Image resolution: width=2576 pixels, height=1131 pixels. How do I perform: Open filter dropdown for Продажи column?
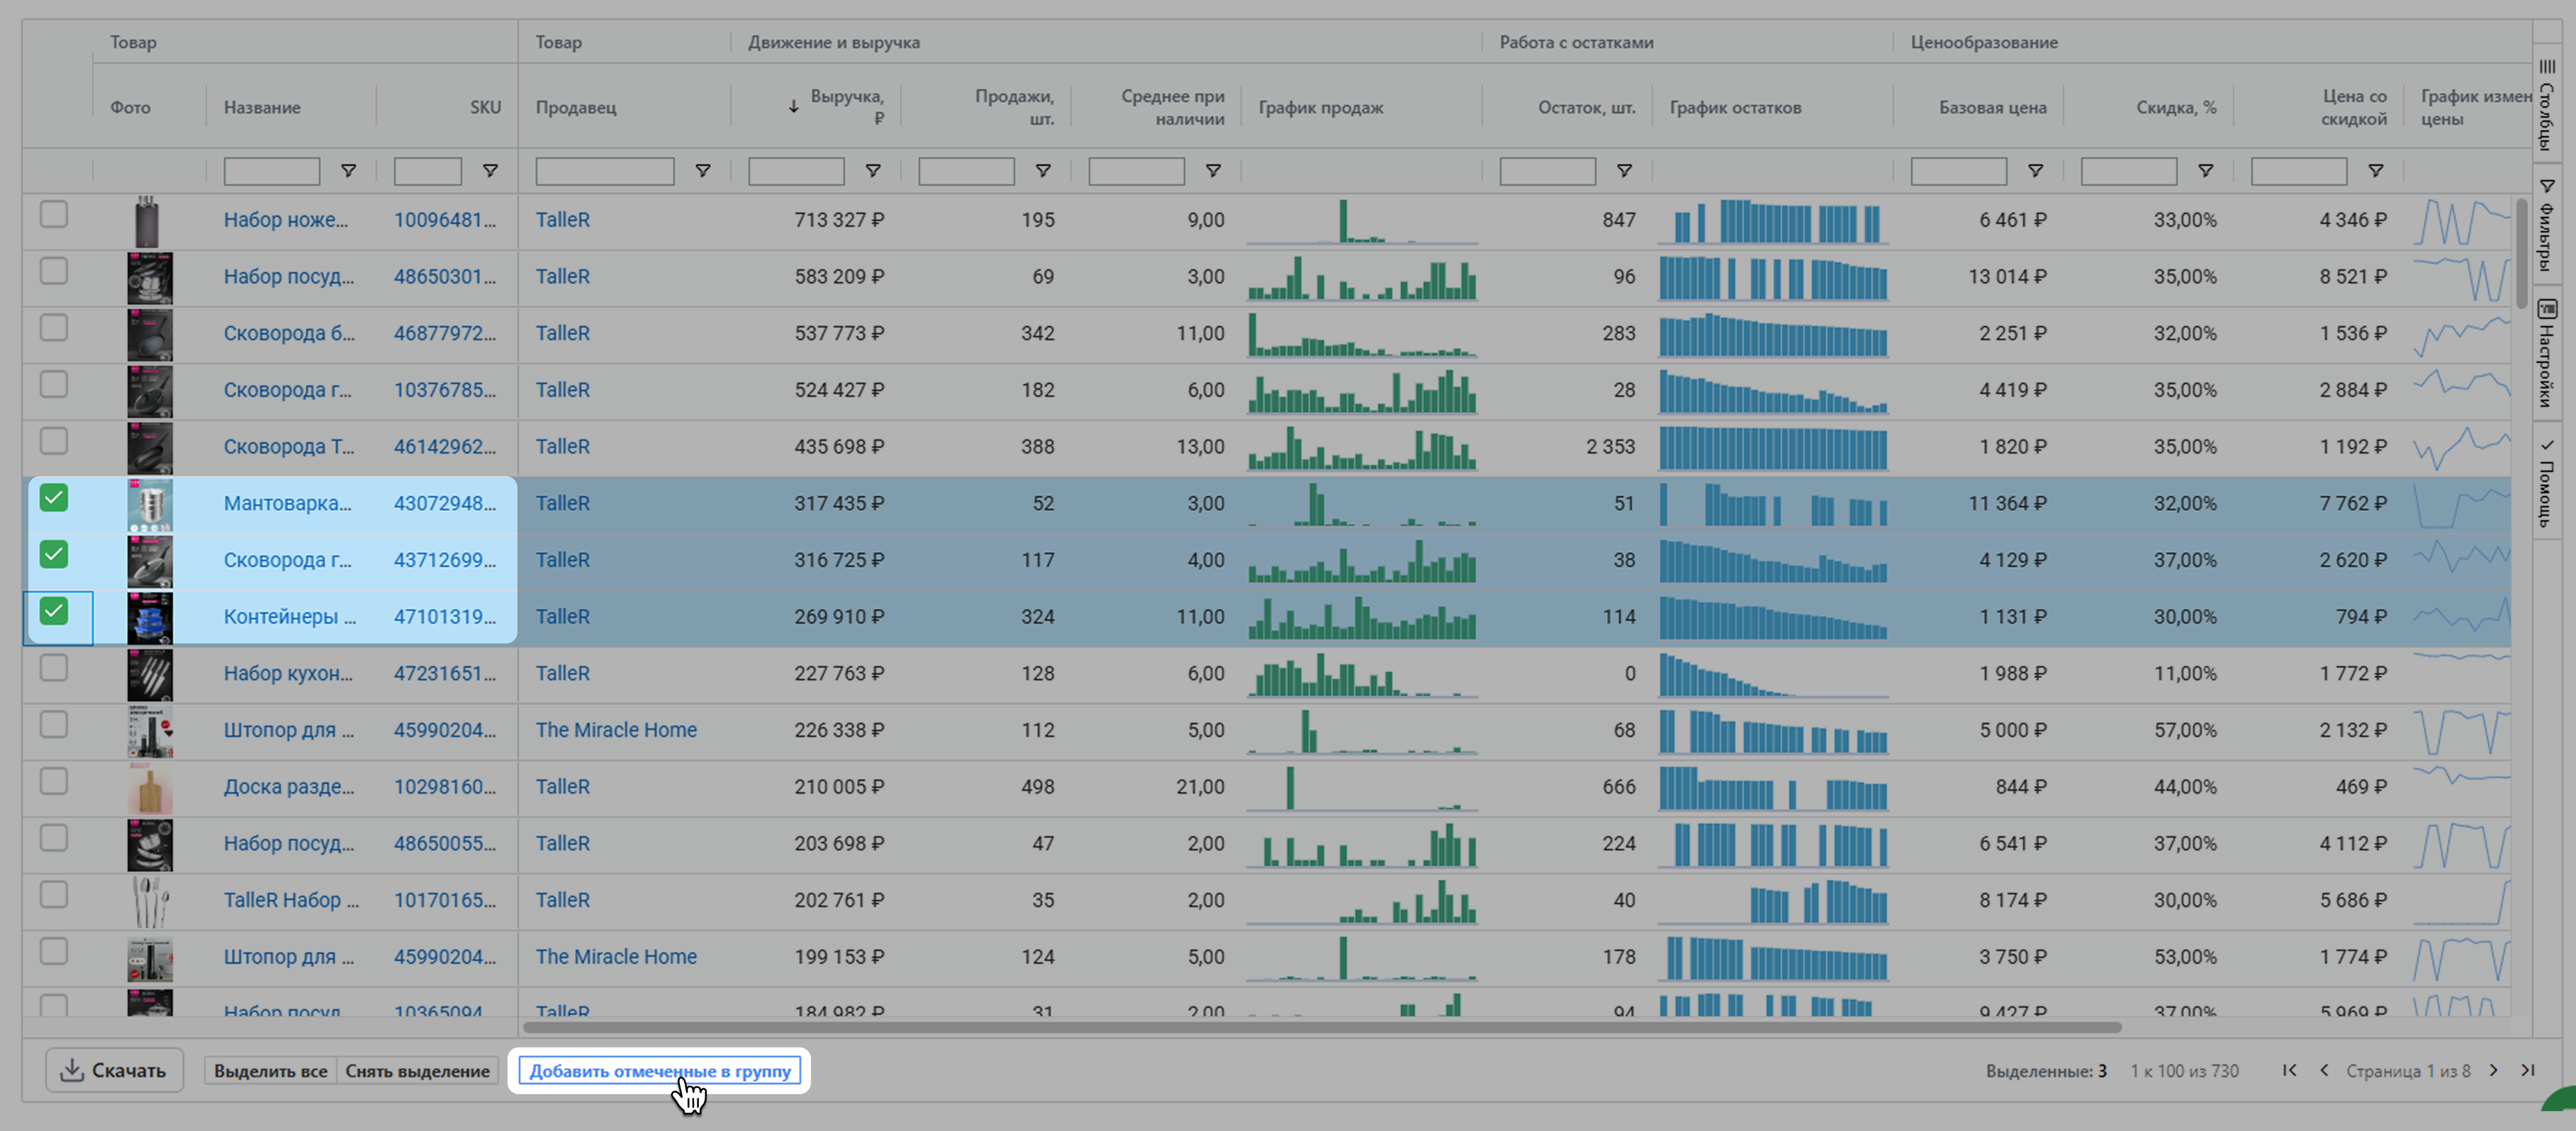click(1042, 171)
